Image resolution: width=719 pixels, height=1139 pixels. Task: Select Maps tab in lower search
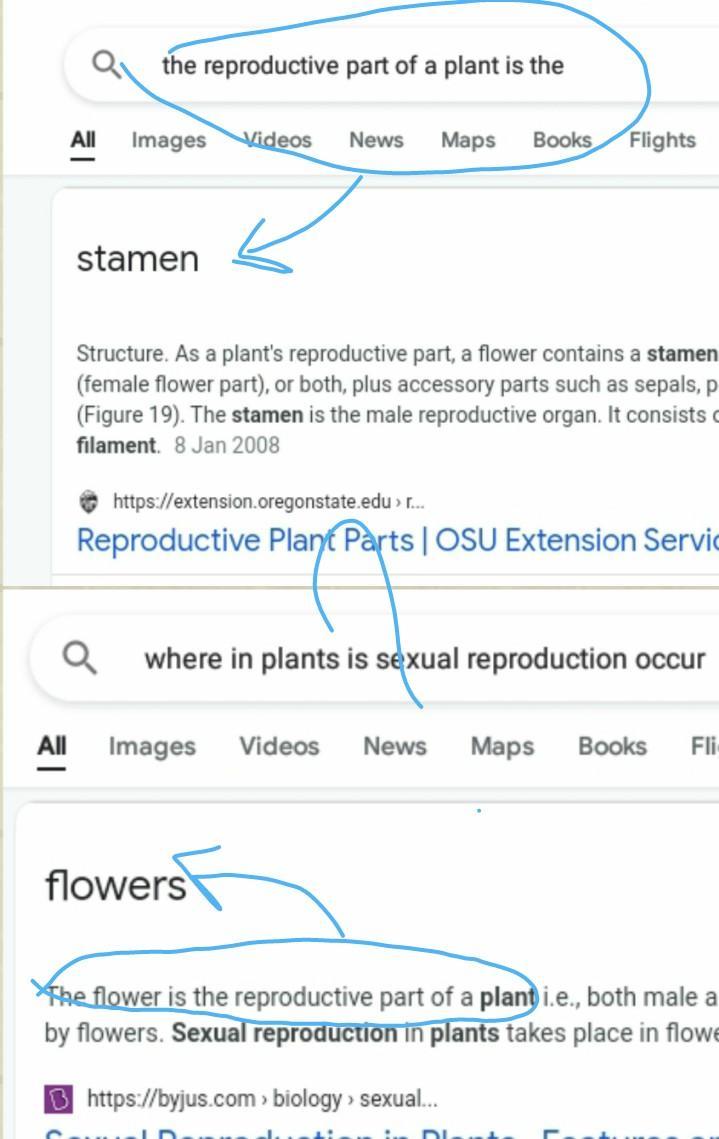pos(501,746)
